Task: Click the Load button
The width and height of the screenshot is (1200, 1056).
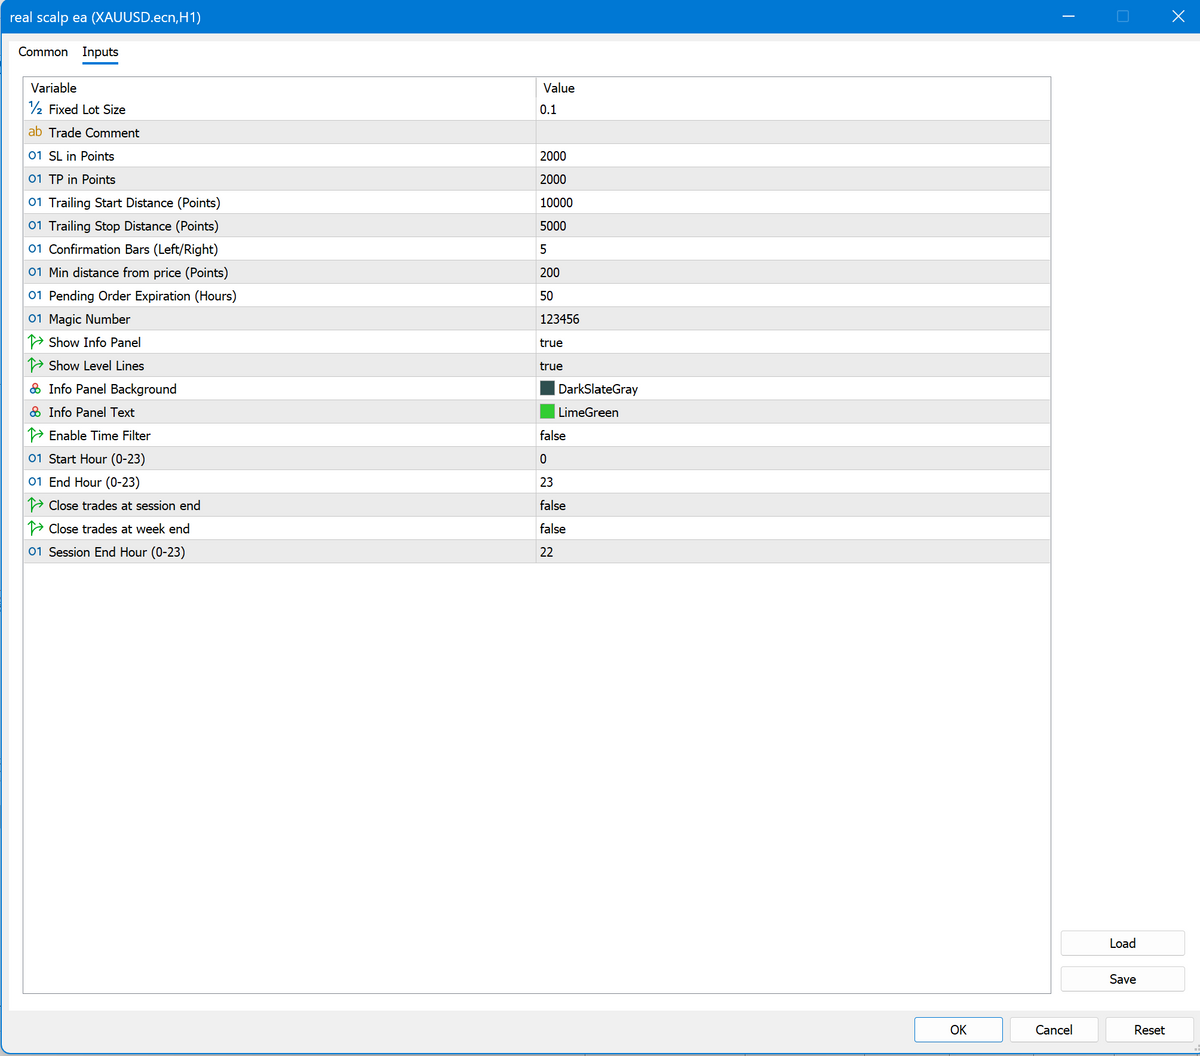Action: pyautogui.click(x=1122, y=943)
